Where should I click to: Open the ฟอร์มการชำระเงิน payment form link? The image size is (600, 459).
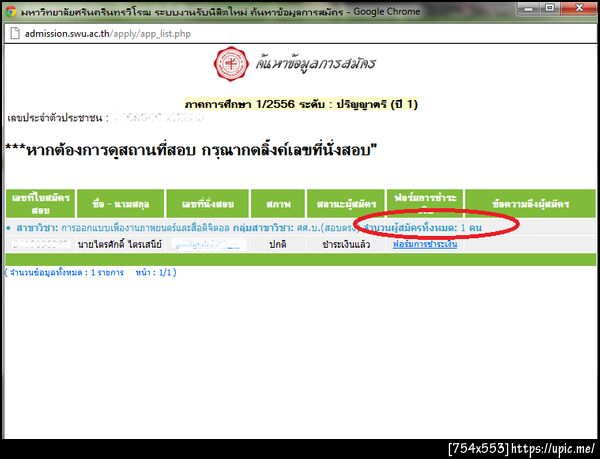425,244
